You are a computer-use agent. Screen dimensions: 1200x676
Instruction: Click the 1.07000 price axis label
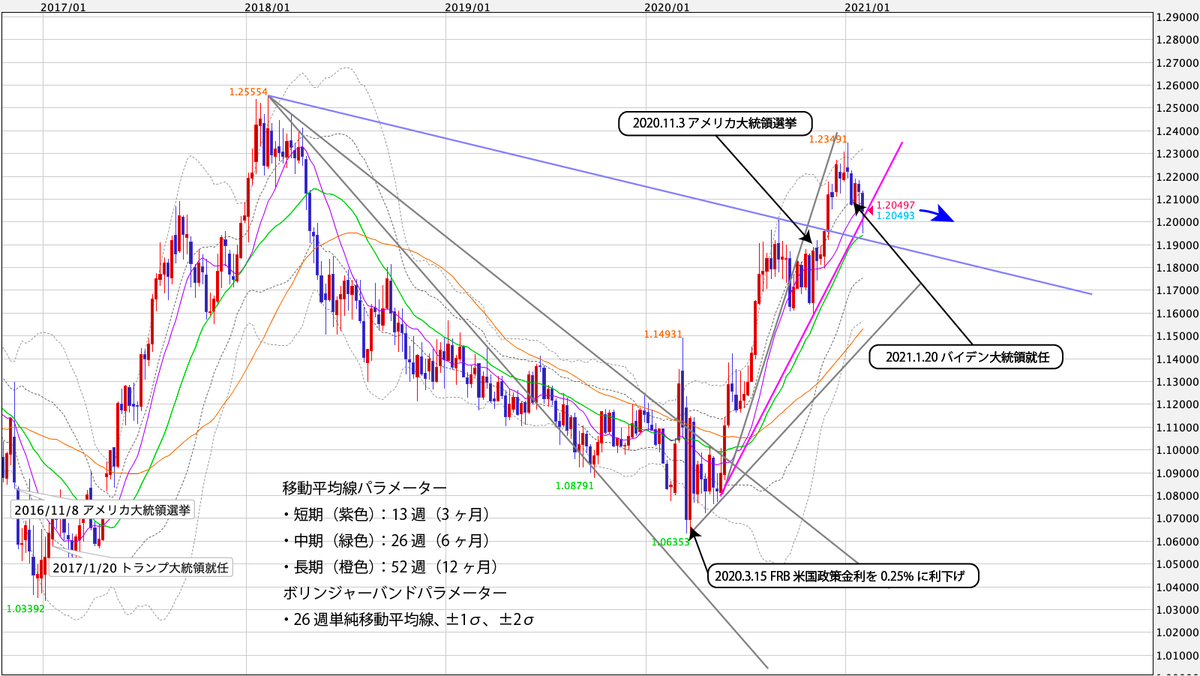(1176, 519)
